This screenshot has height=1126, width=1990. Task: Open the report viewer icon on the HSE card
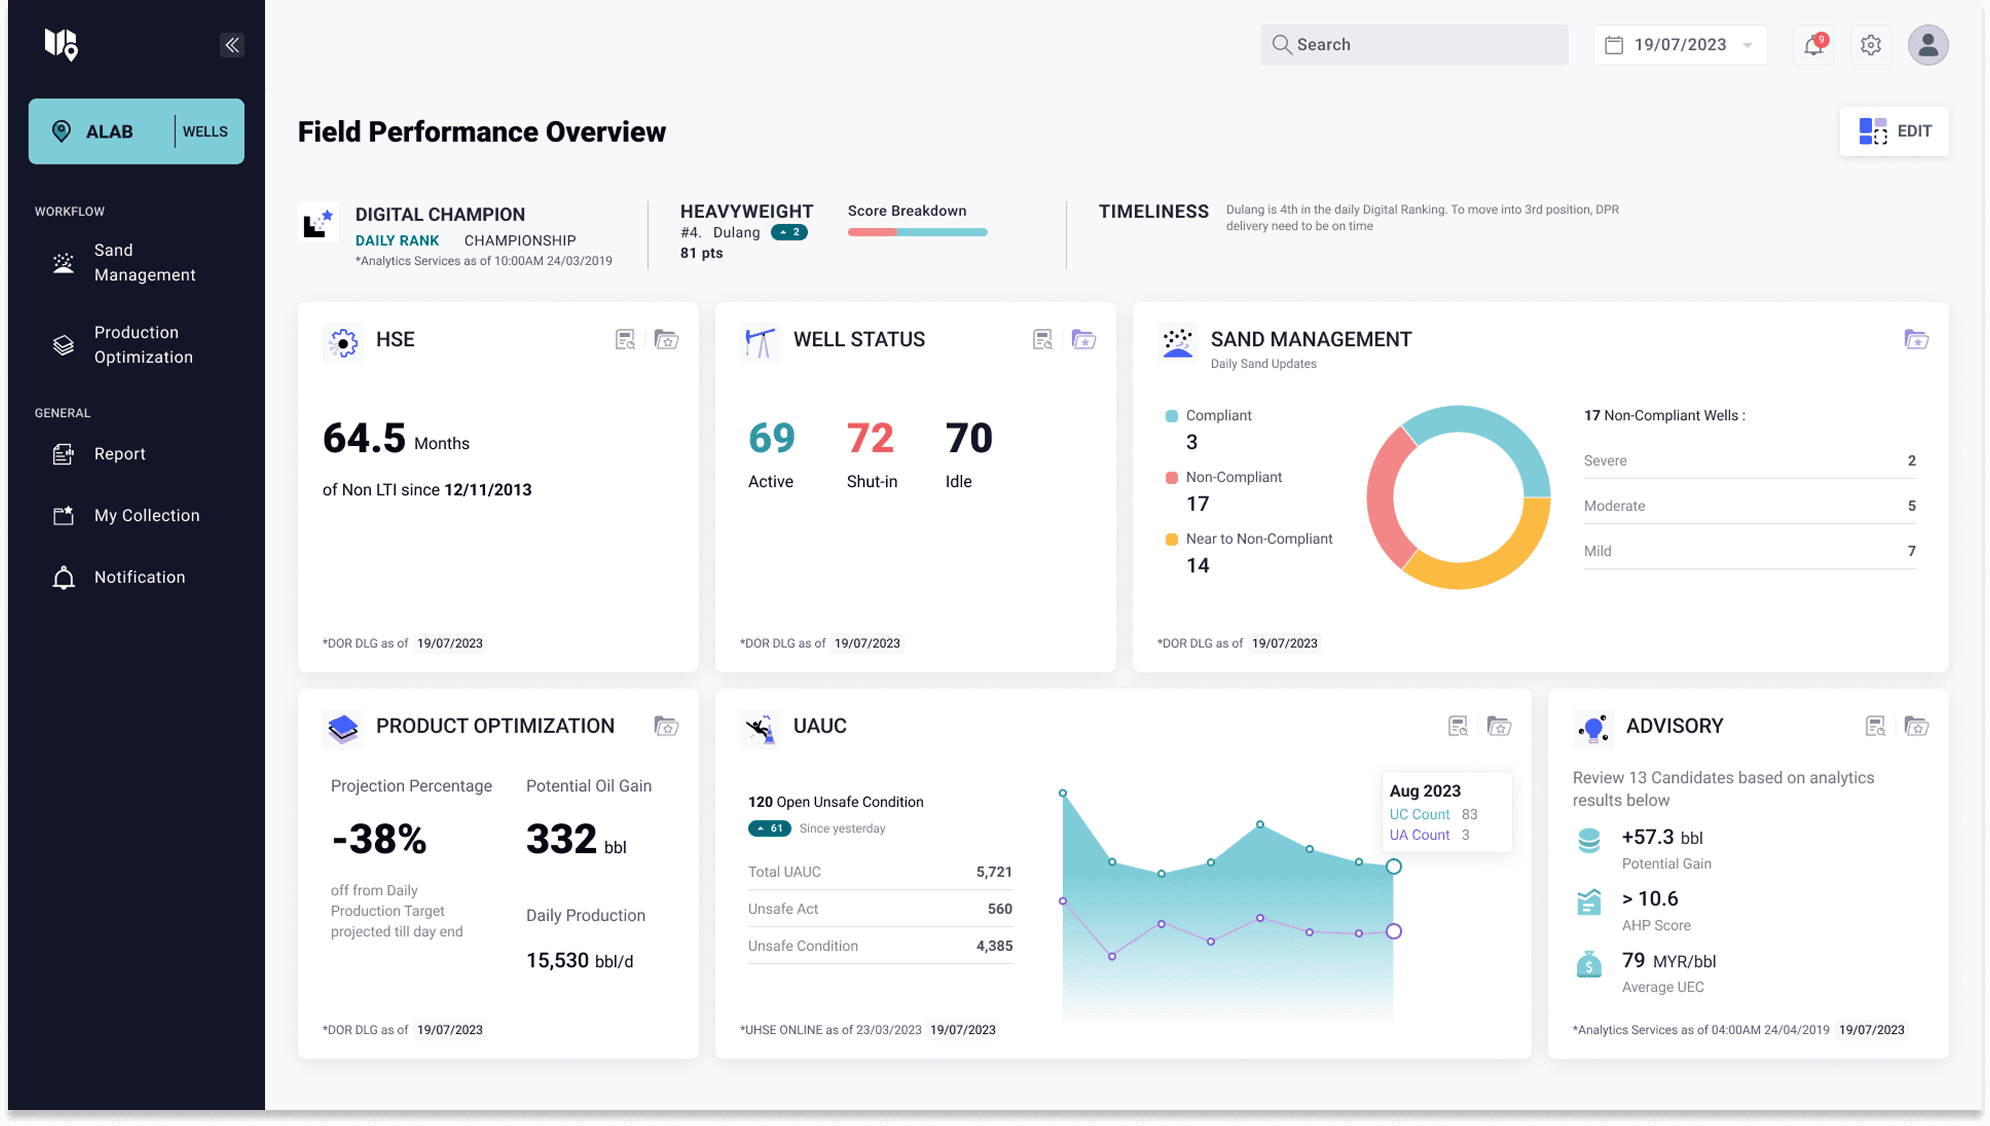coord(624,339)
